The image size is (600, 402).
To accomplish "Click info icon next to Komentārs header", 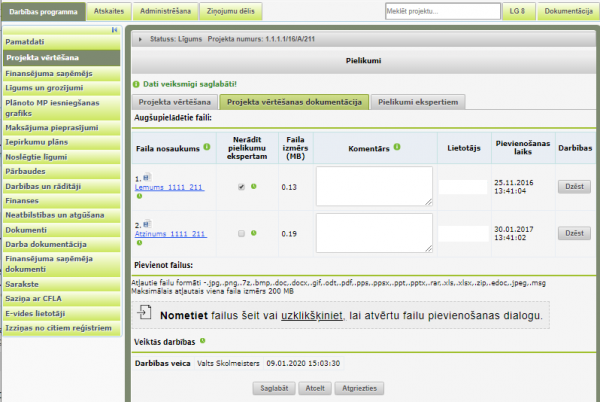I will [x=397, y=147].
